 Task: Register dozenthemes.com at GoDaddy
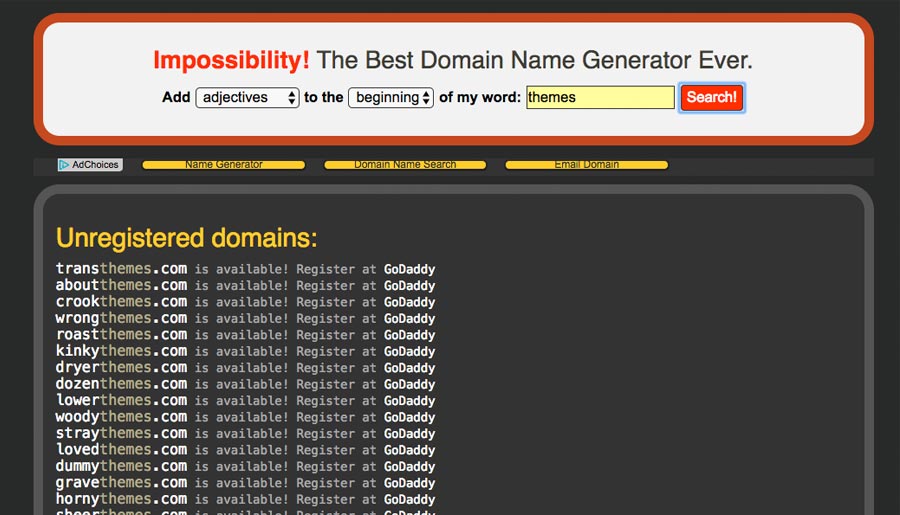point(409,385)
